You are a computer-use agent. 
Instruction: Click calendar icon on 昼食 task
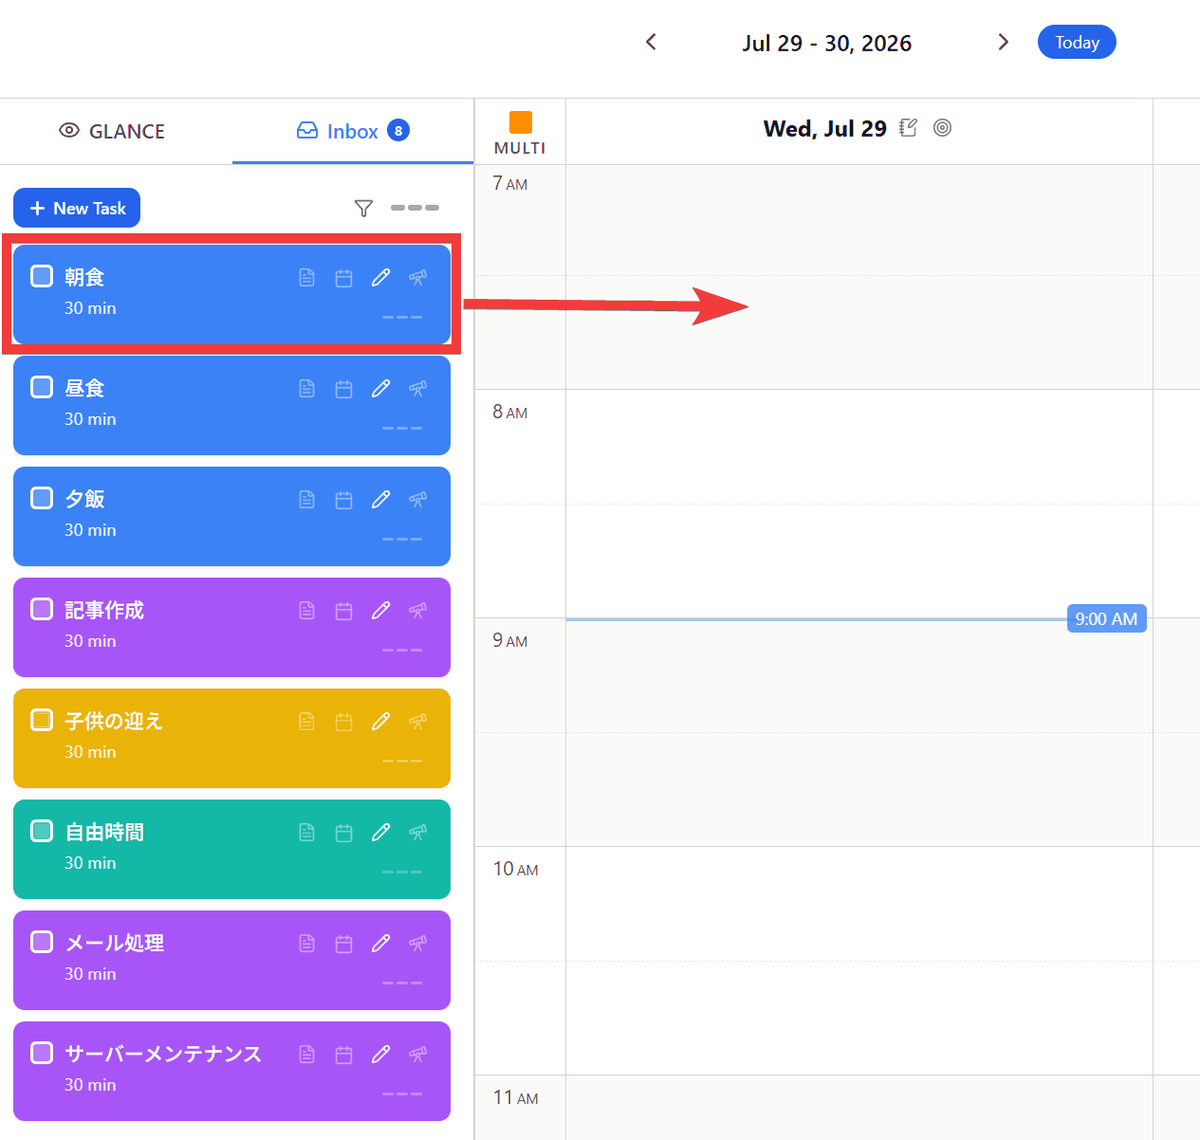(x=344, y=389)
